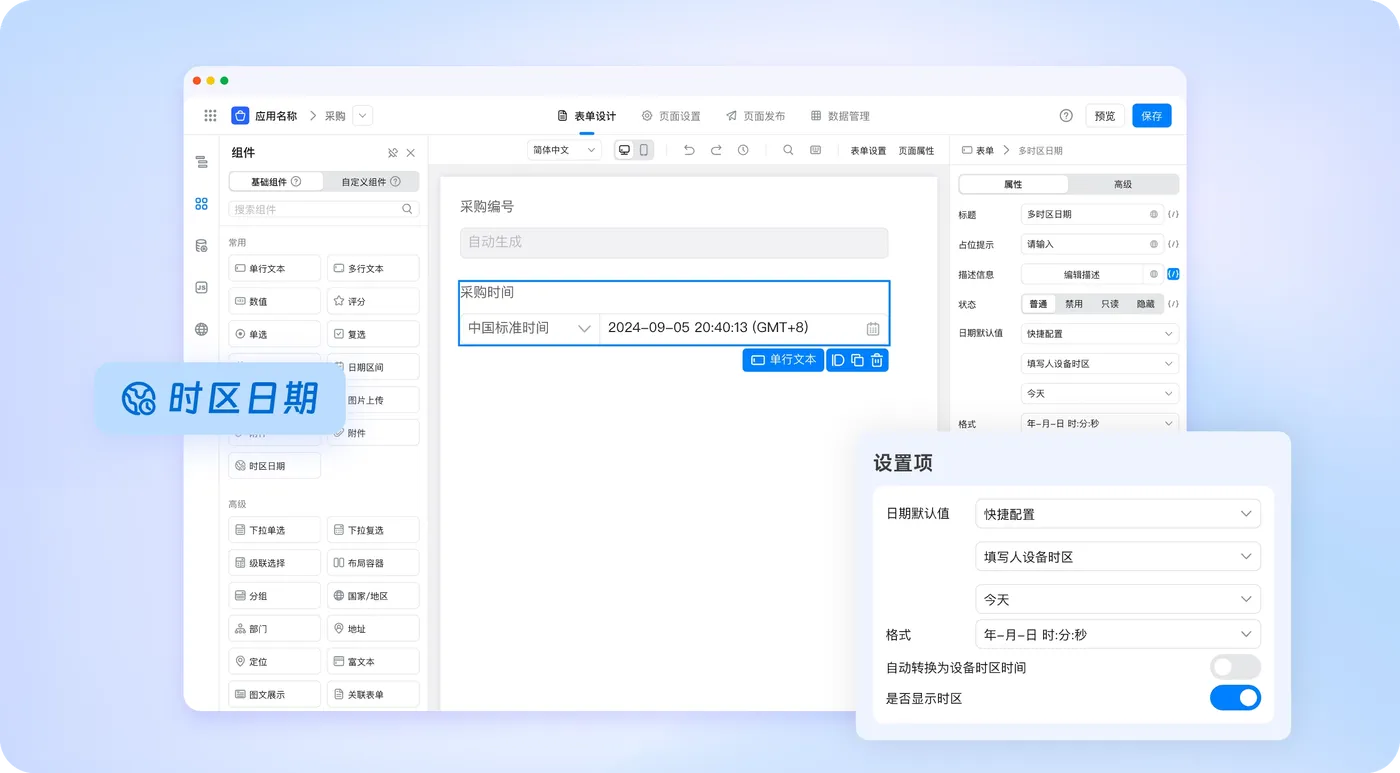The image size is (1400, 773).
Task: Click the blue {/} icon beside 描述信息
Action: tap(1173, 274)
